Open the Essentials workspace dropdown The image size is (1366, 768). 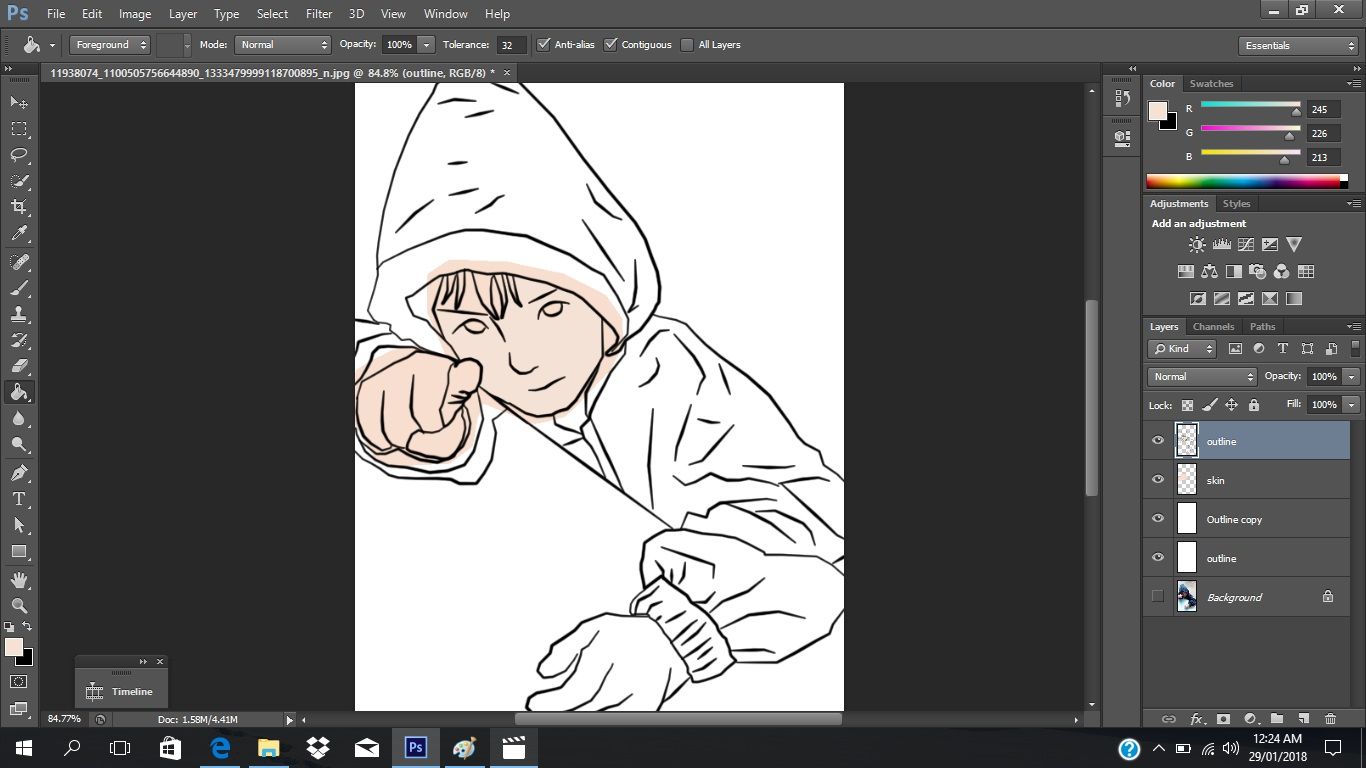1297,45
